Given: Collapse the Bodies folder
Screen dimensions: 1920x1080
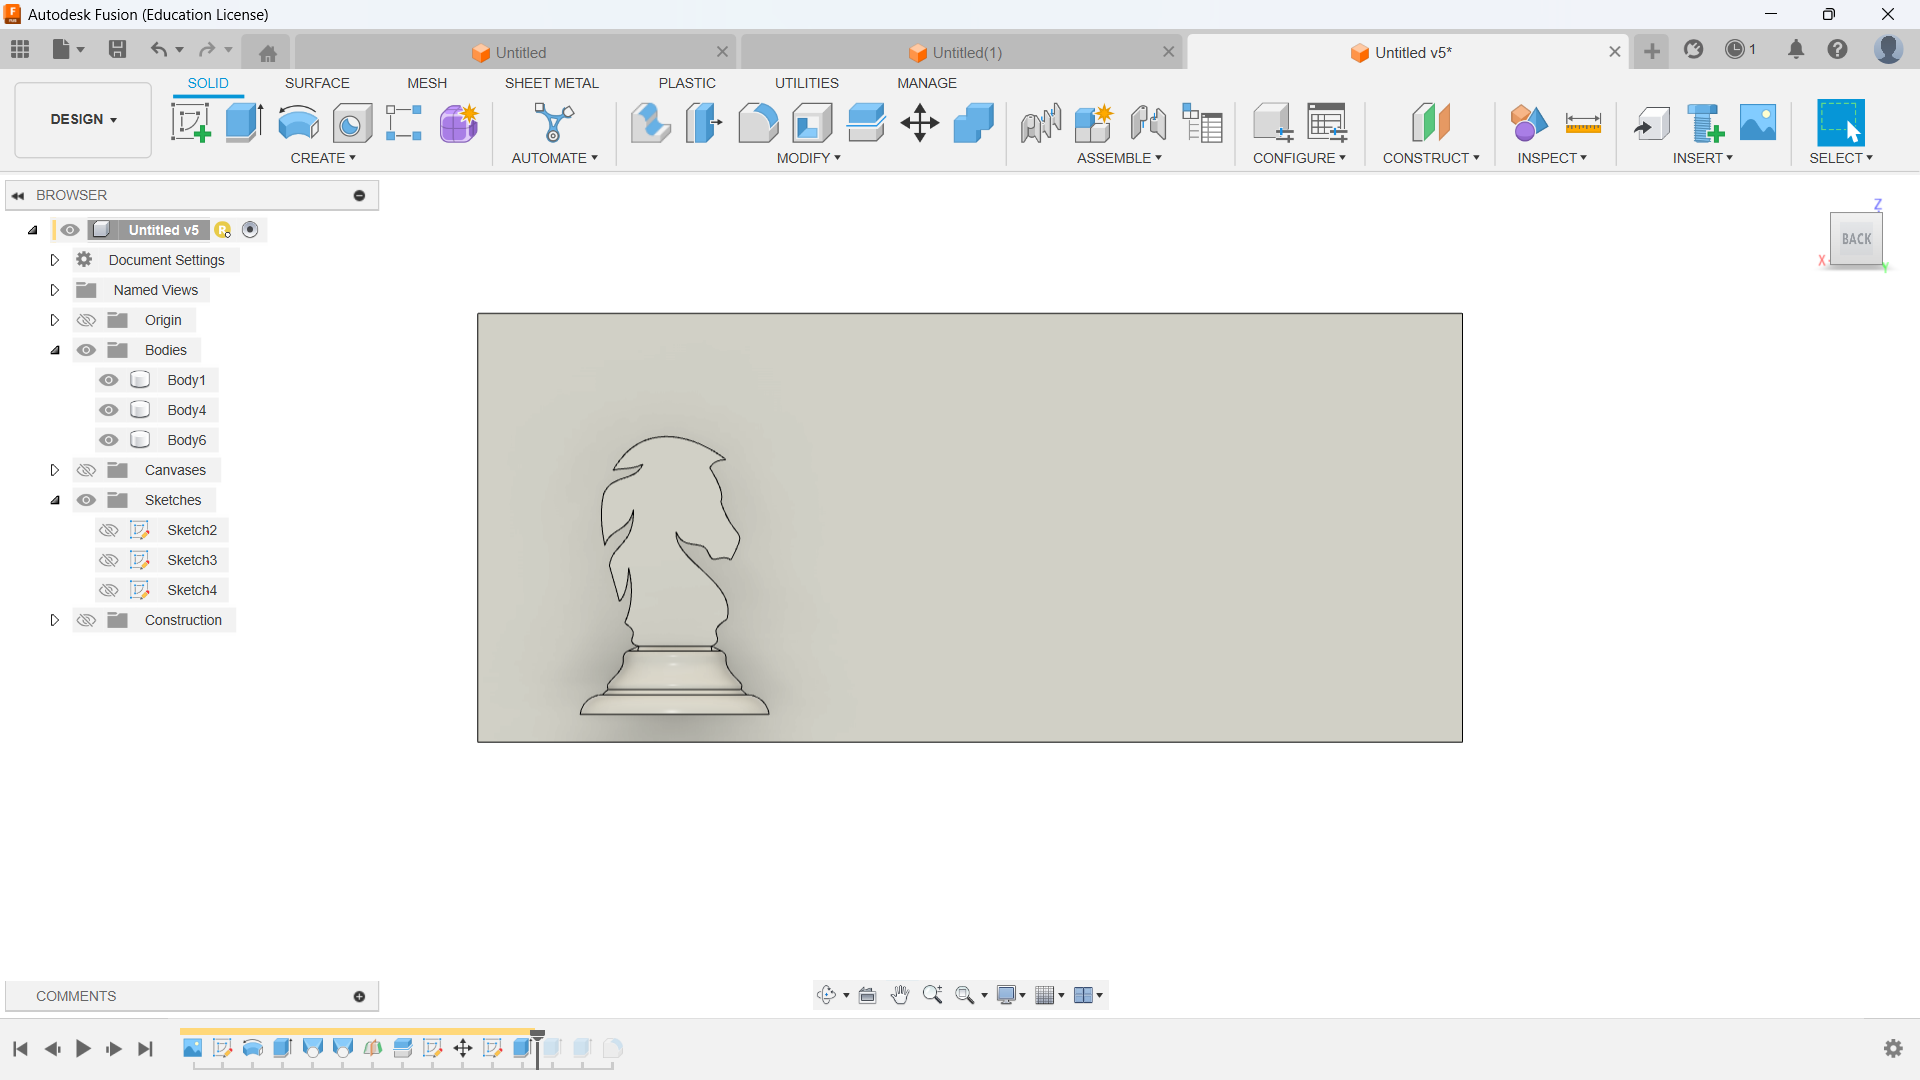Looking at the screenshot, I should pos(55,350).
